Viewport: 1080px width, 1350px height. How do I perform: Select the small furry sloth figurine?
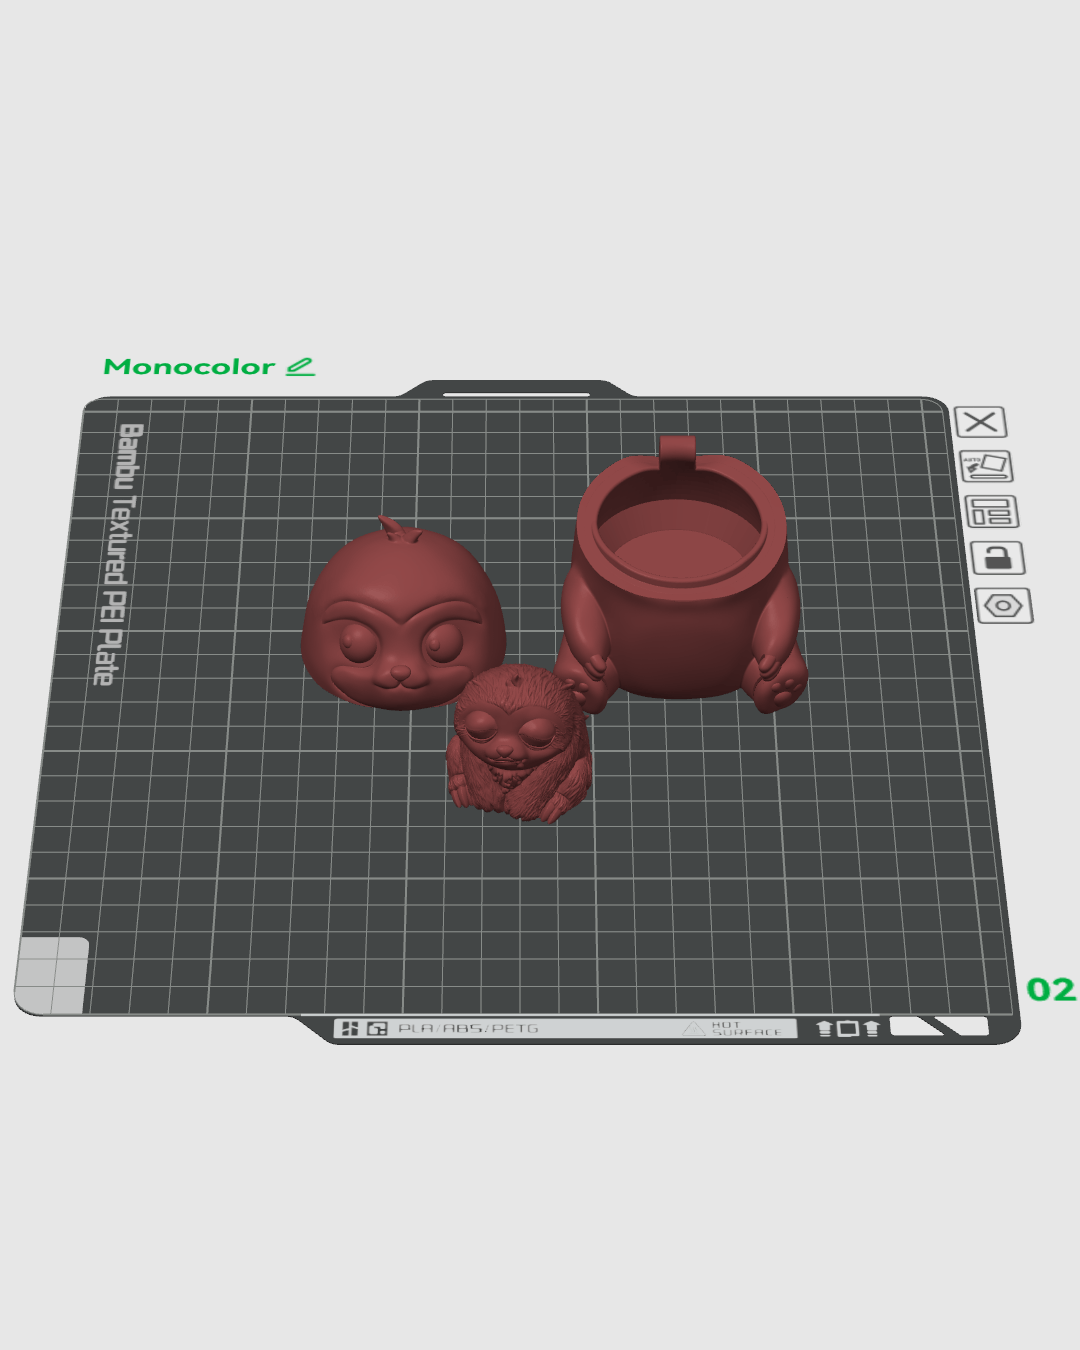pyautogui.click(x=518, y=743)
